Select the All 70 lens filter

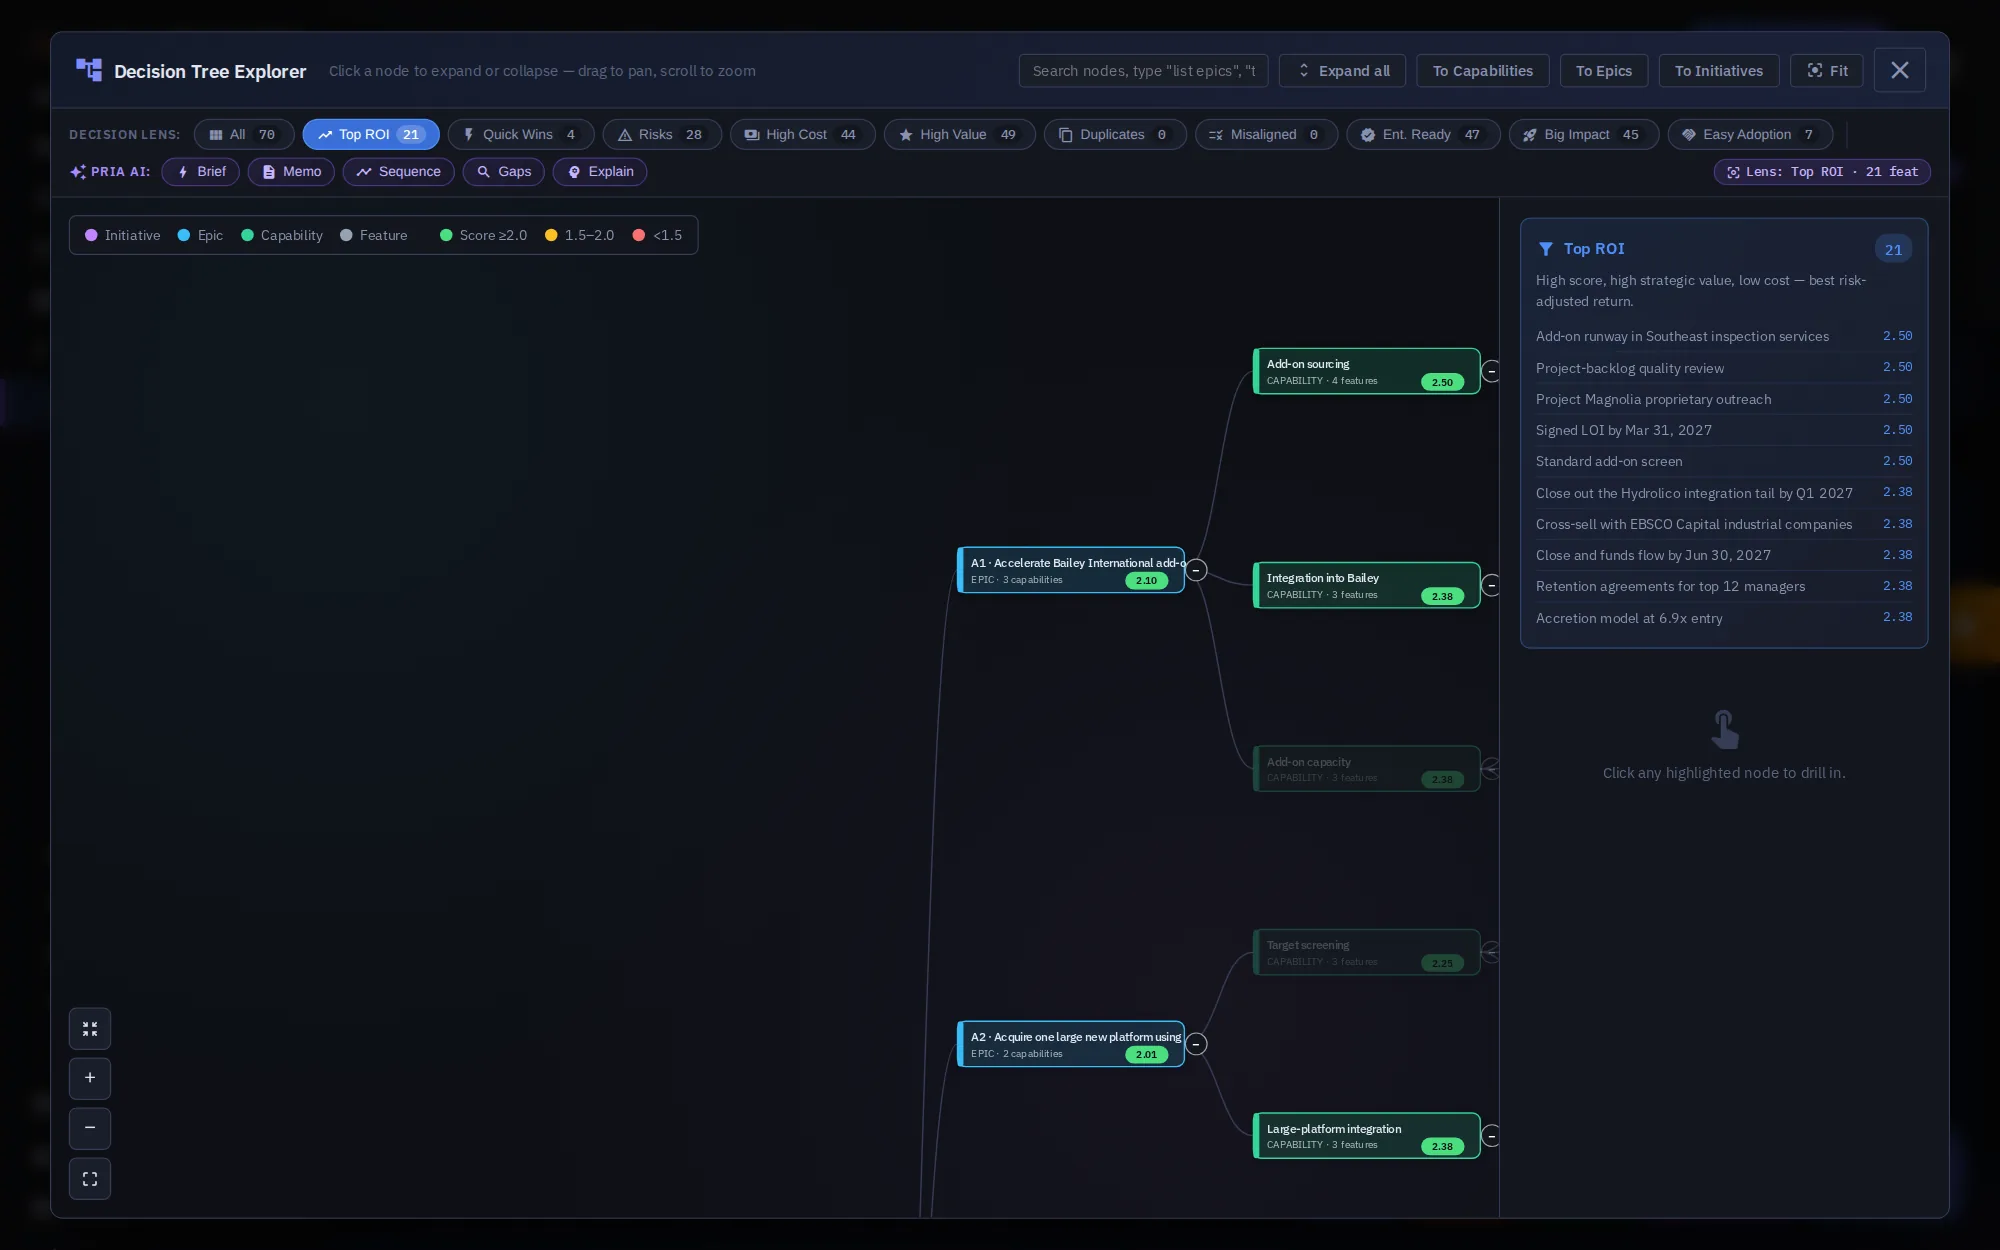tap(243, 135)
